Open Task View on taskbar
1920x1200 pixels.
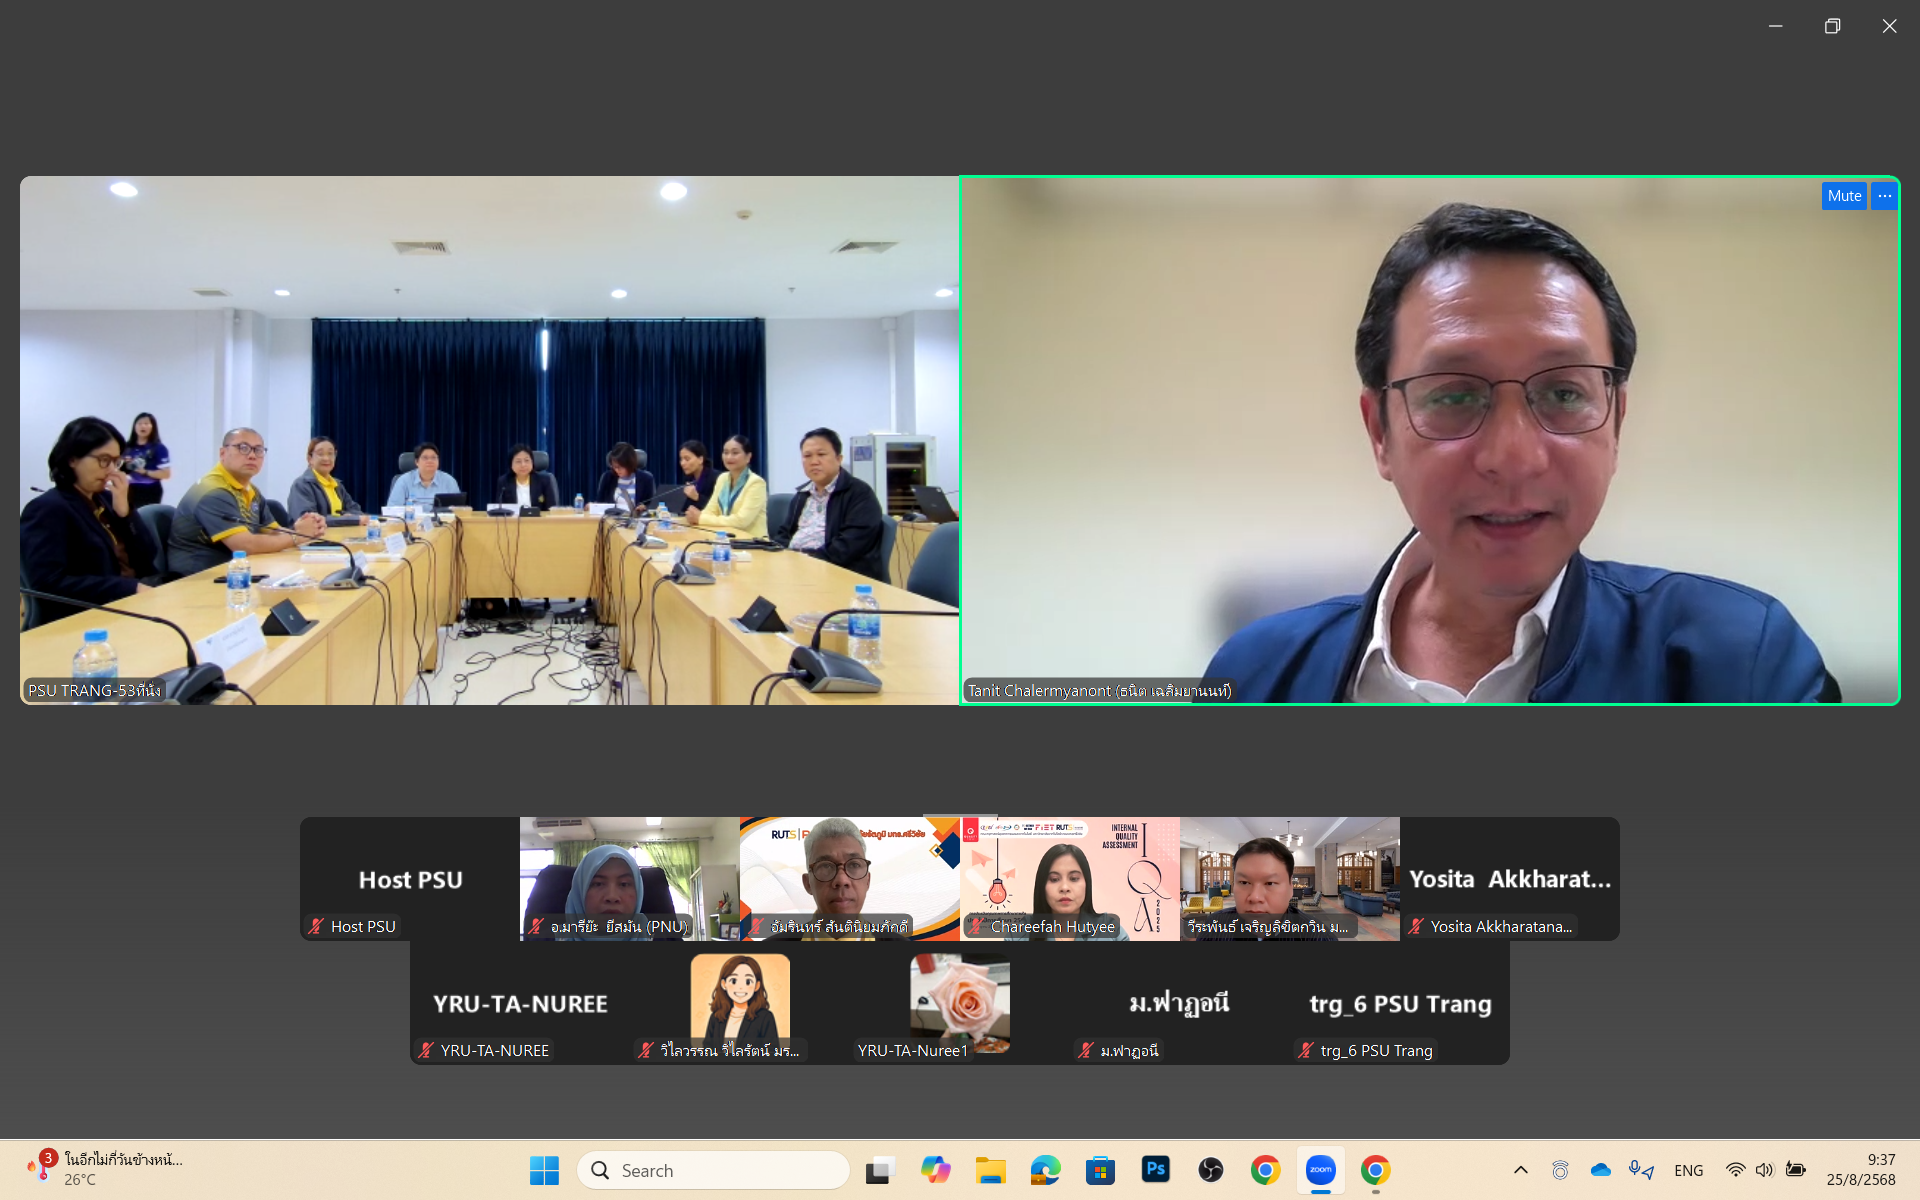[880, 1170]
